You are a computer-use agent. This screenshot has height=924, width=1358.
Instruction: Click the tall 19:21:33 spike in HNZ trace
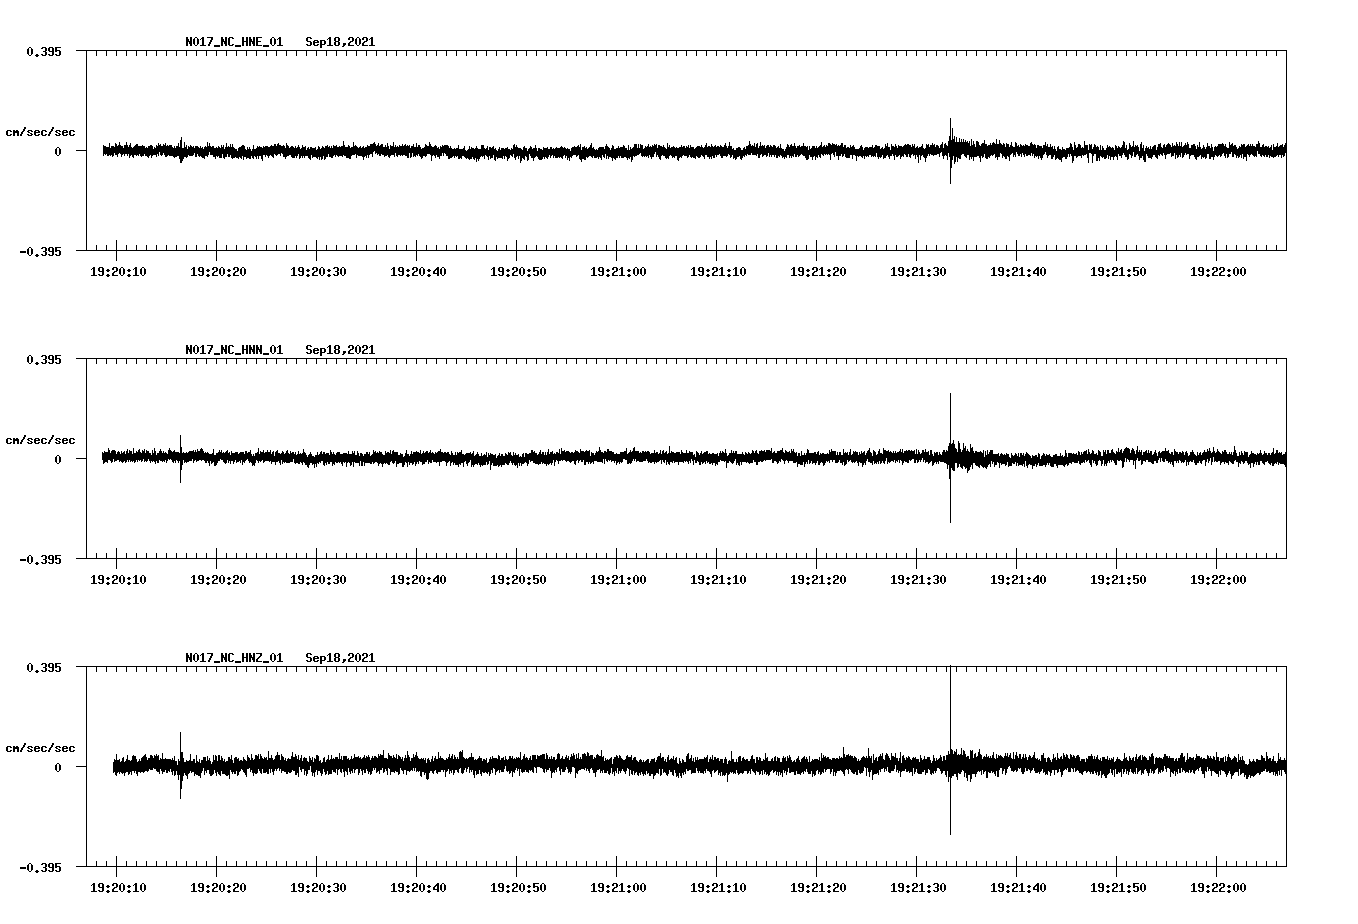[x=950, y=751]
